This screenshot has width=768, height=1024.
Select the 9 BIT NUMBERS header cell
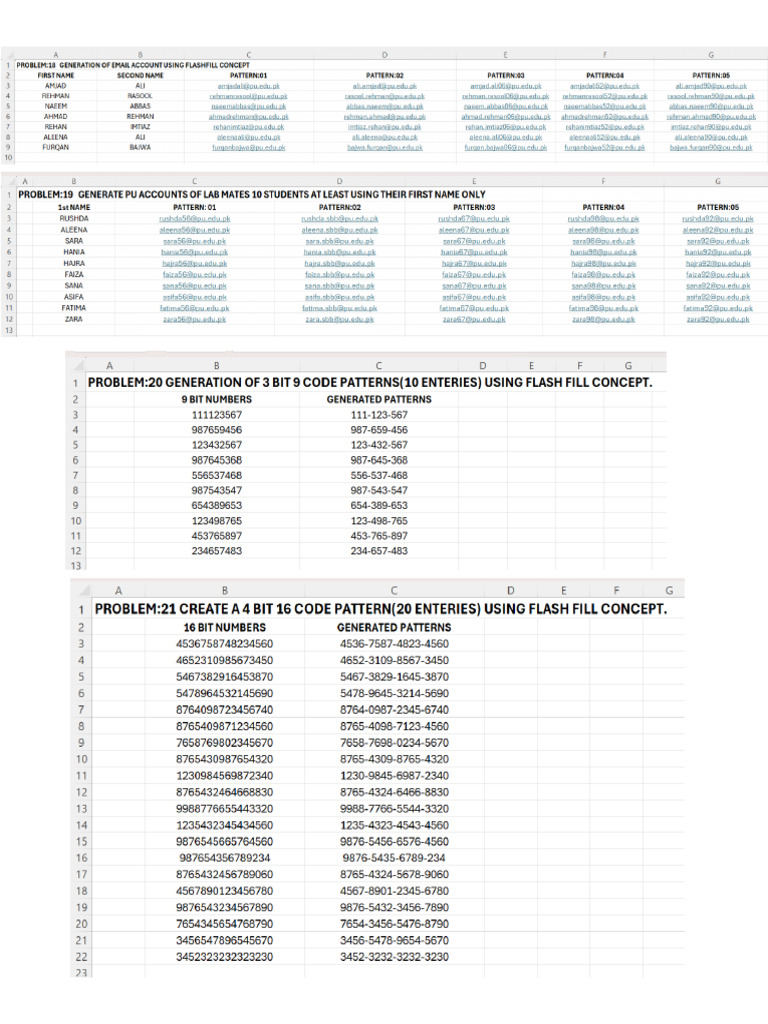coord(217,400)
